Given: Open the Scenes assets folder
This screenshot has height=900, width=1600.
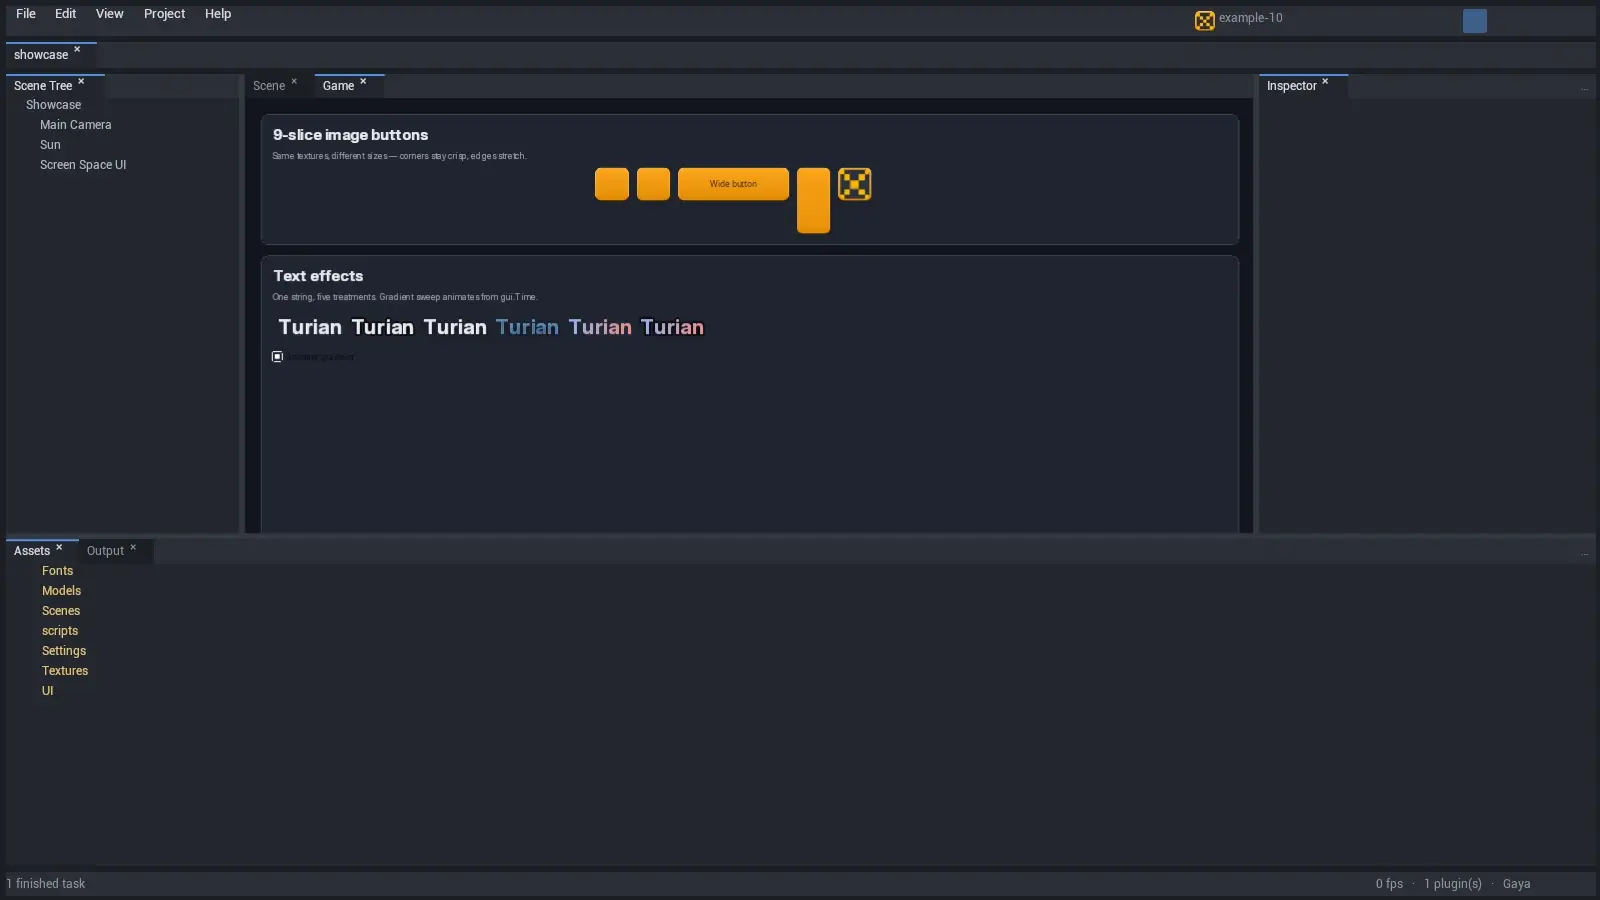Looking at the screenshot, I should [61, 611].
